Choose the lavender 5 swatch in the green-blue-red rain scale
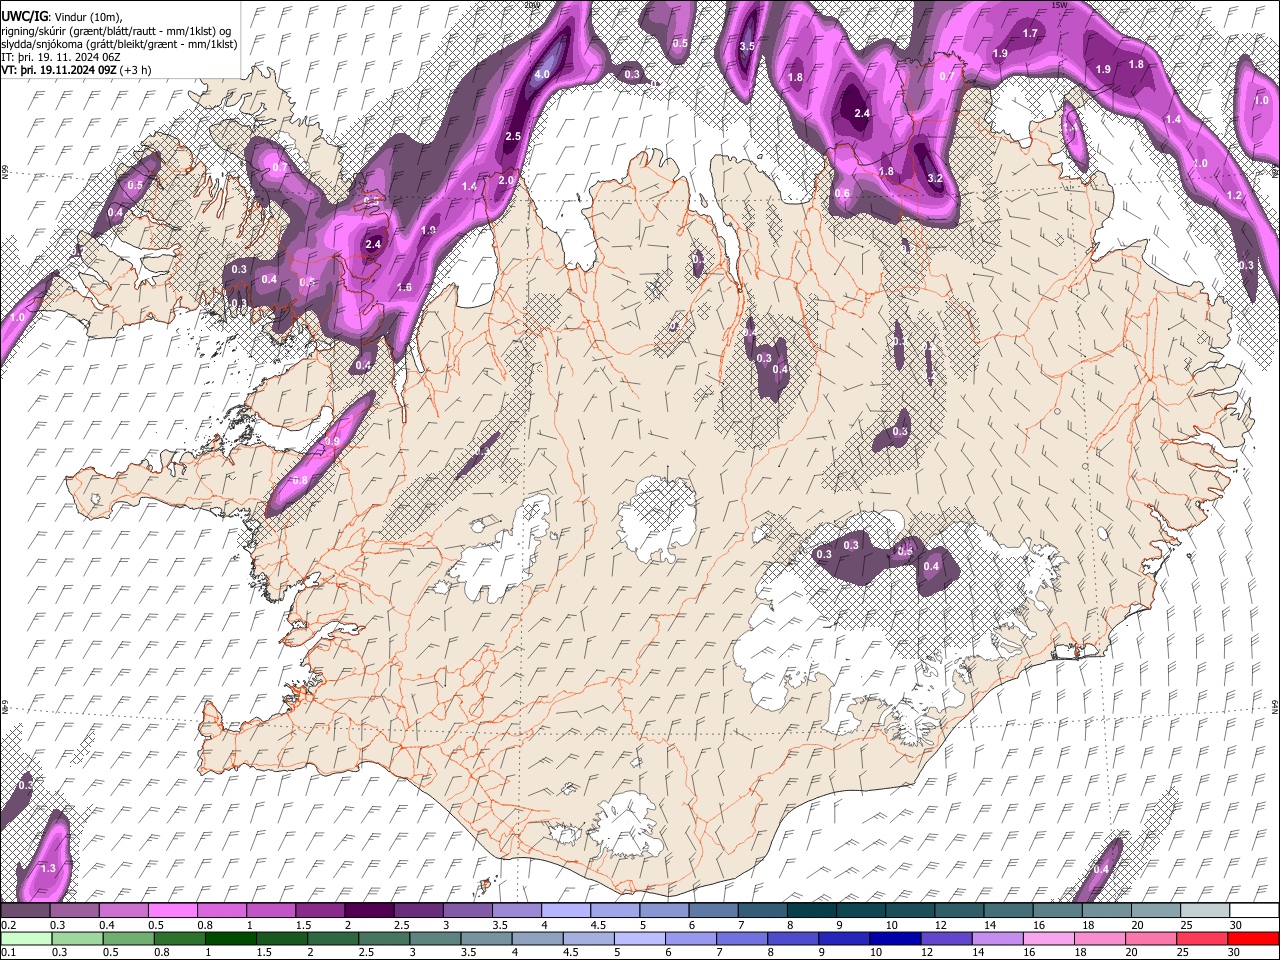The image size is (1280, 960). click(639, 938)
